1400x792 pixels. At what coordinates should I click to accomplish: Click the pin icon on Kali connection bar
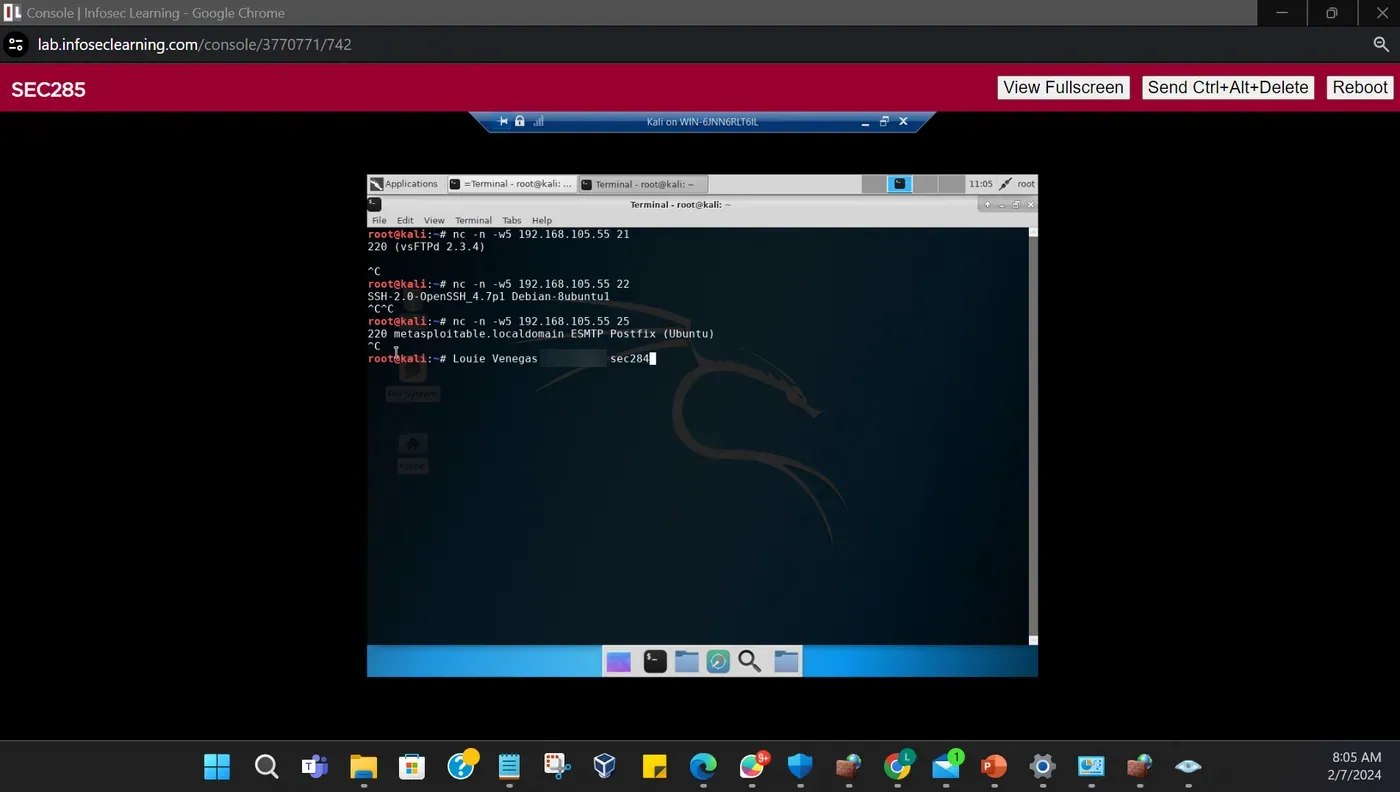[503, 122]
